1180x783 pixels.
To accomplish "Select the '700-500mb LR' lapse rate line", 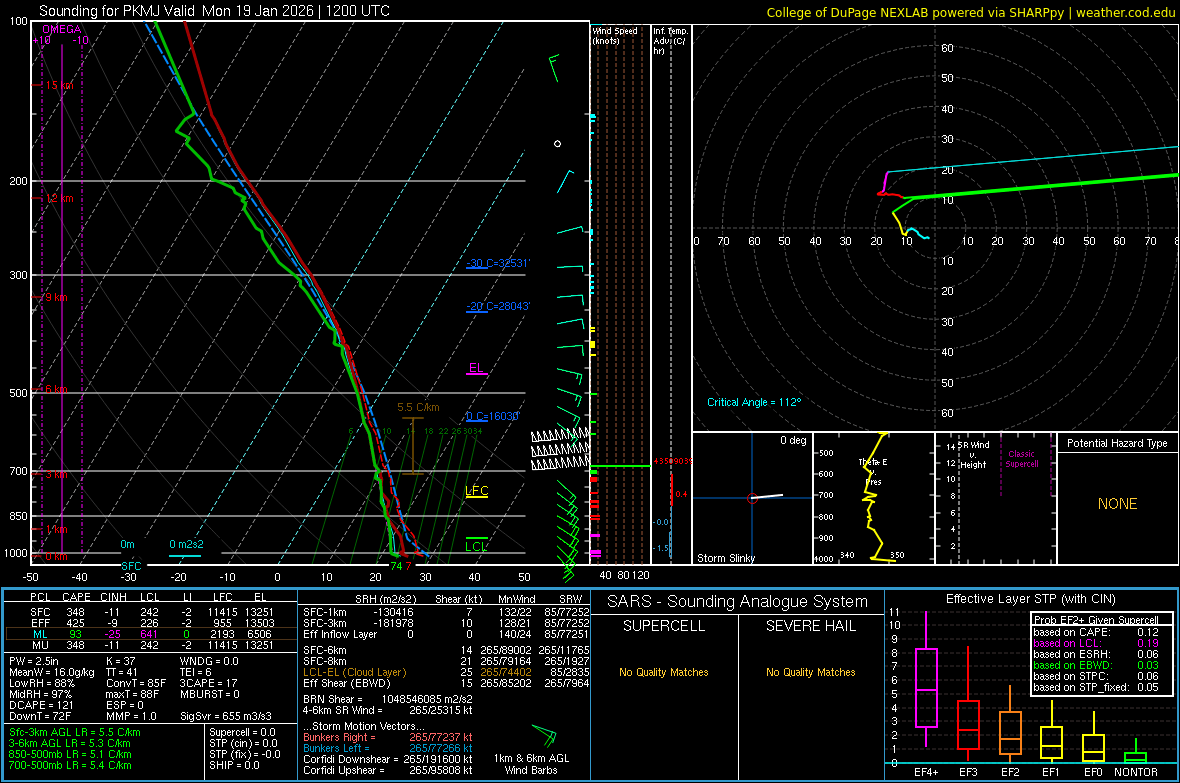I will (70, 765).
